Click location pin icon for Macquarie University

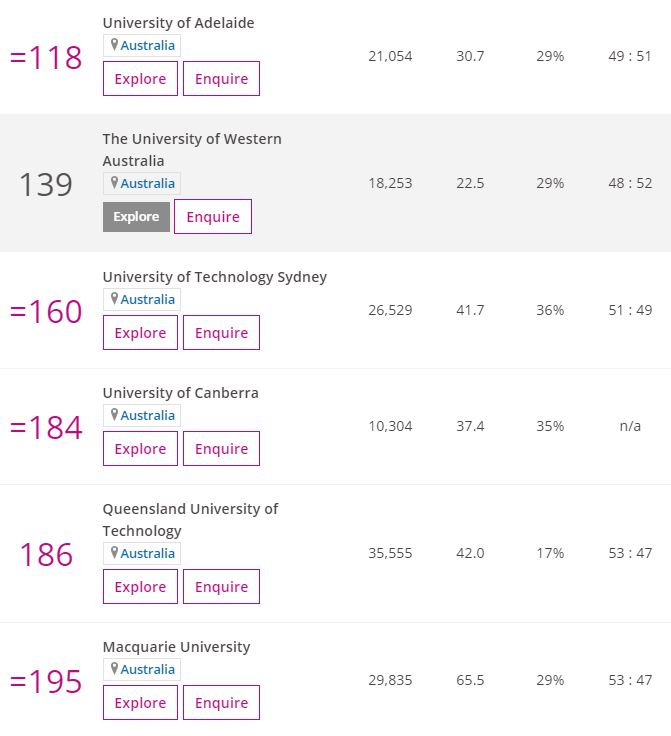[x=114, y=669]
